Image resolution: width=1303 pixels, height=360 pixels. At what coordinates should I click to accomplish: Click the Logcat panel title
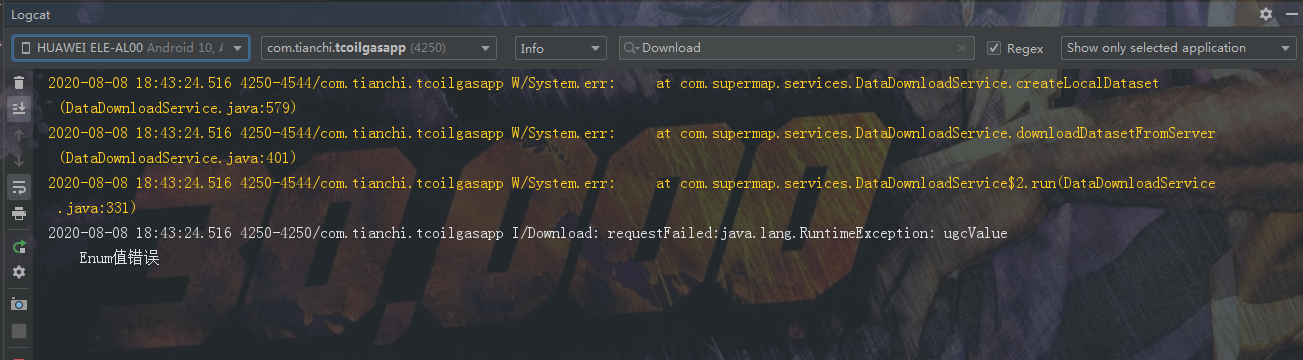click(31, 14)
